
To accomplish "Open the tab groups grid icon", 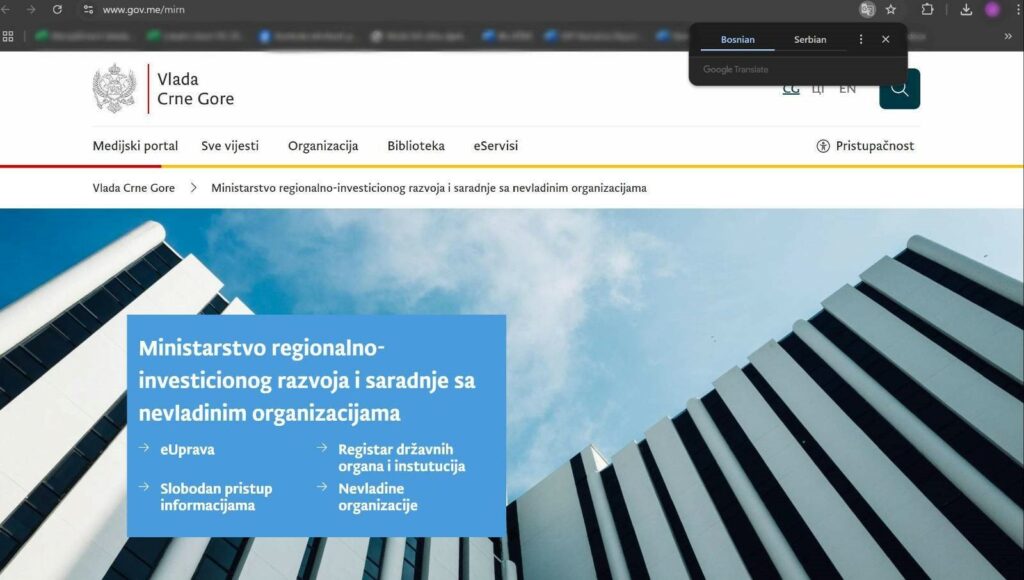I will coord(8,37).
